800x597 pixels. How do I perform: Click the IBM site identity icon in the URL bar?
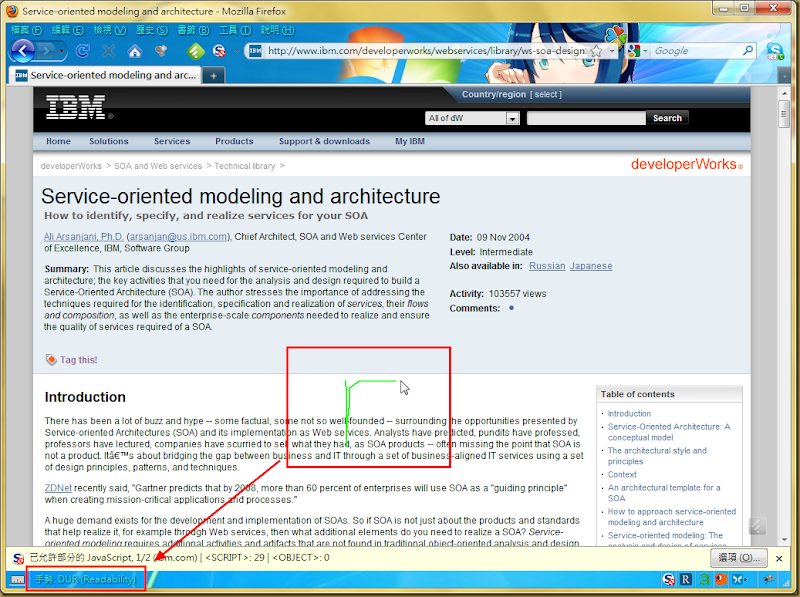255,51
